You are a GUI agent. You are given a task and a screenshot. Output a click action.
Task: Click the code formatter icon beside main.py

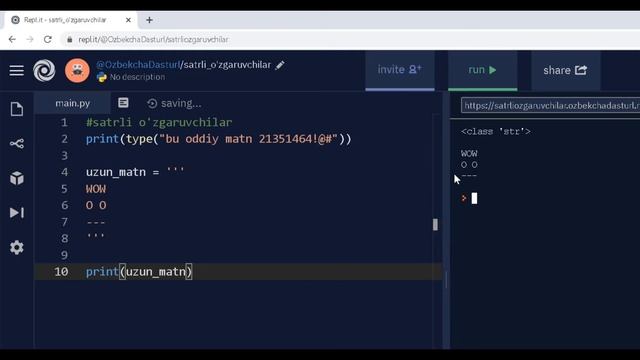[x=123, y=103]
